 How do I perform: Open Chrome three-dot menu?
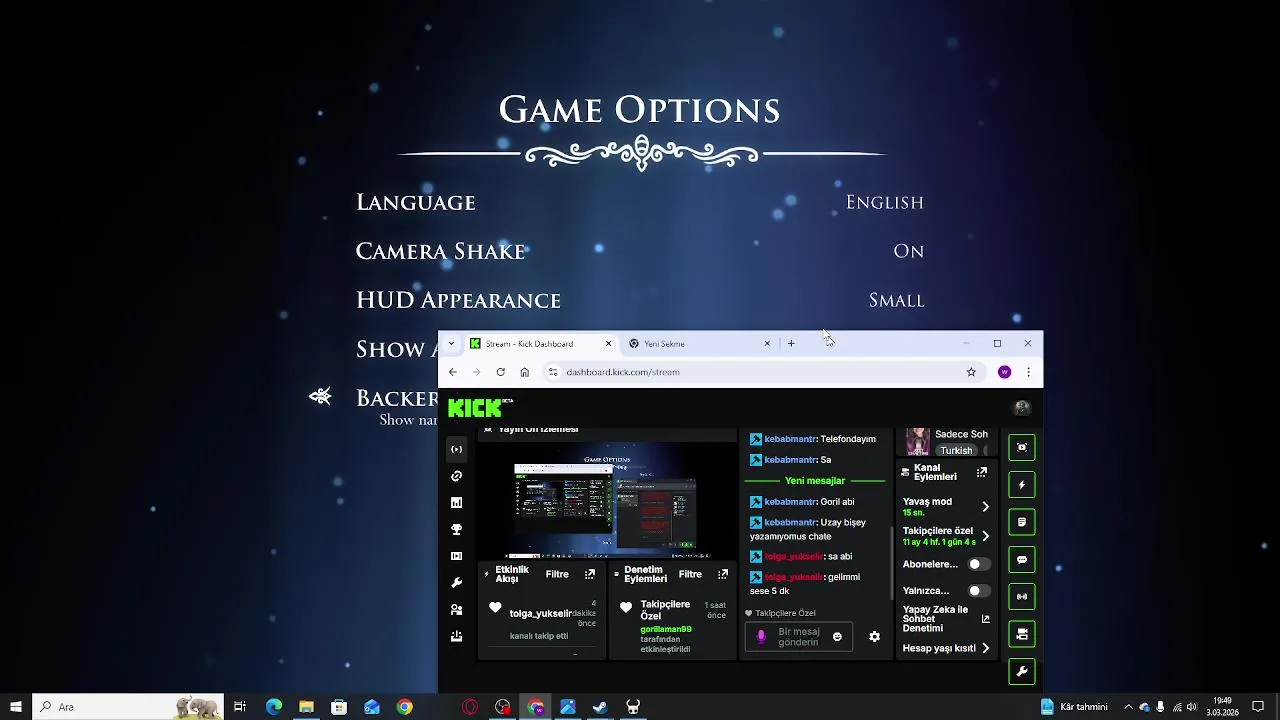pos(1028,372)
